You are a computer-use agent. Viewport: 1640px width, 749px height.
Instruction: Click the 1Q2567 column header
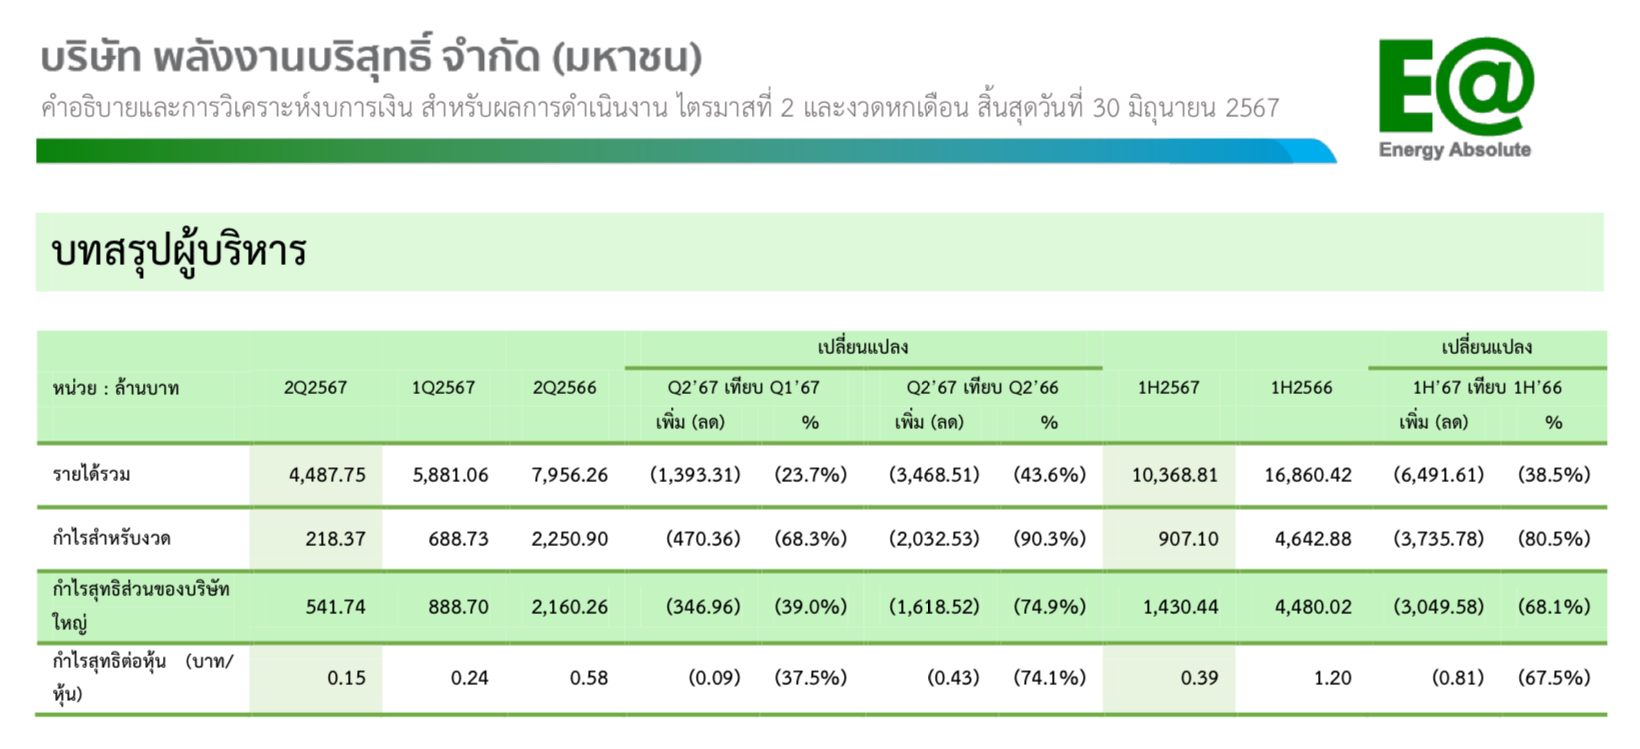[443, 387]
